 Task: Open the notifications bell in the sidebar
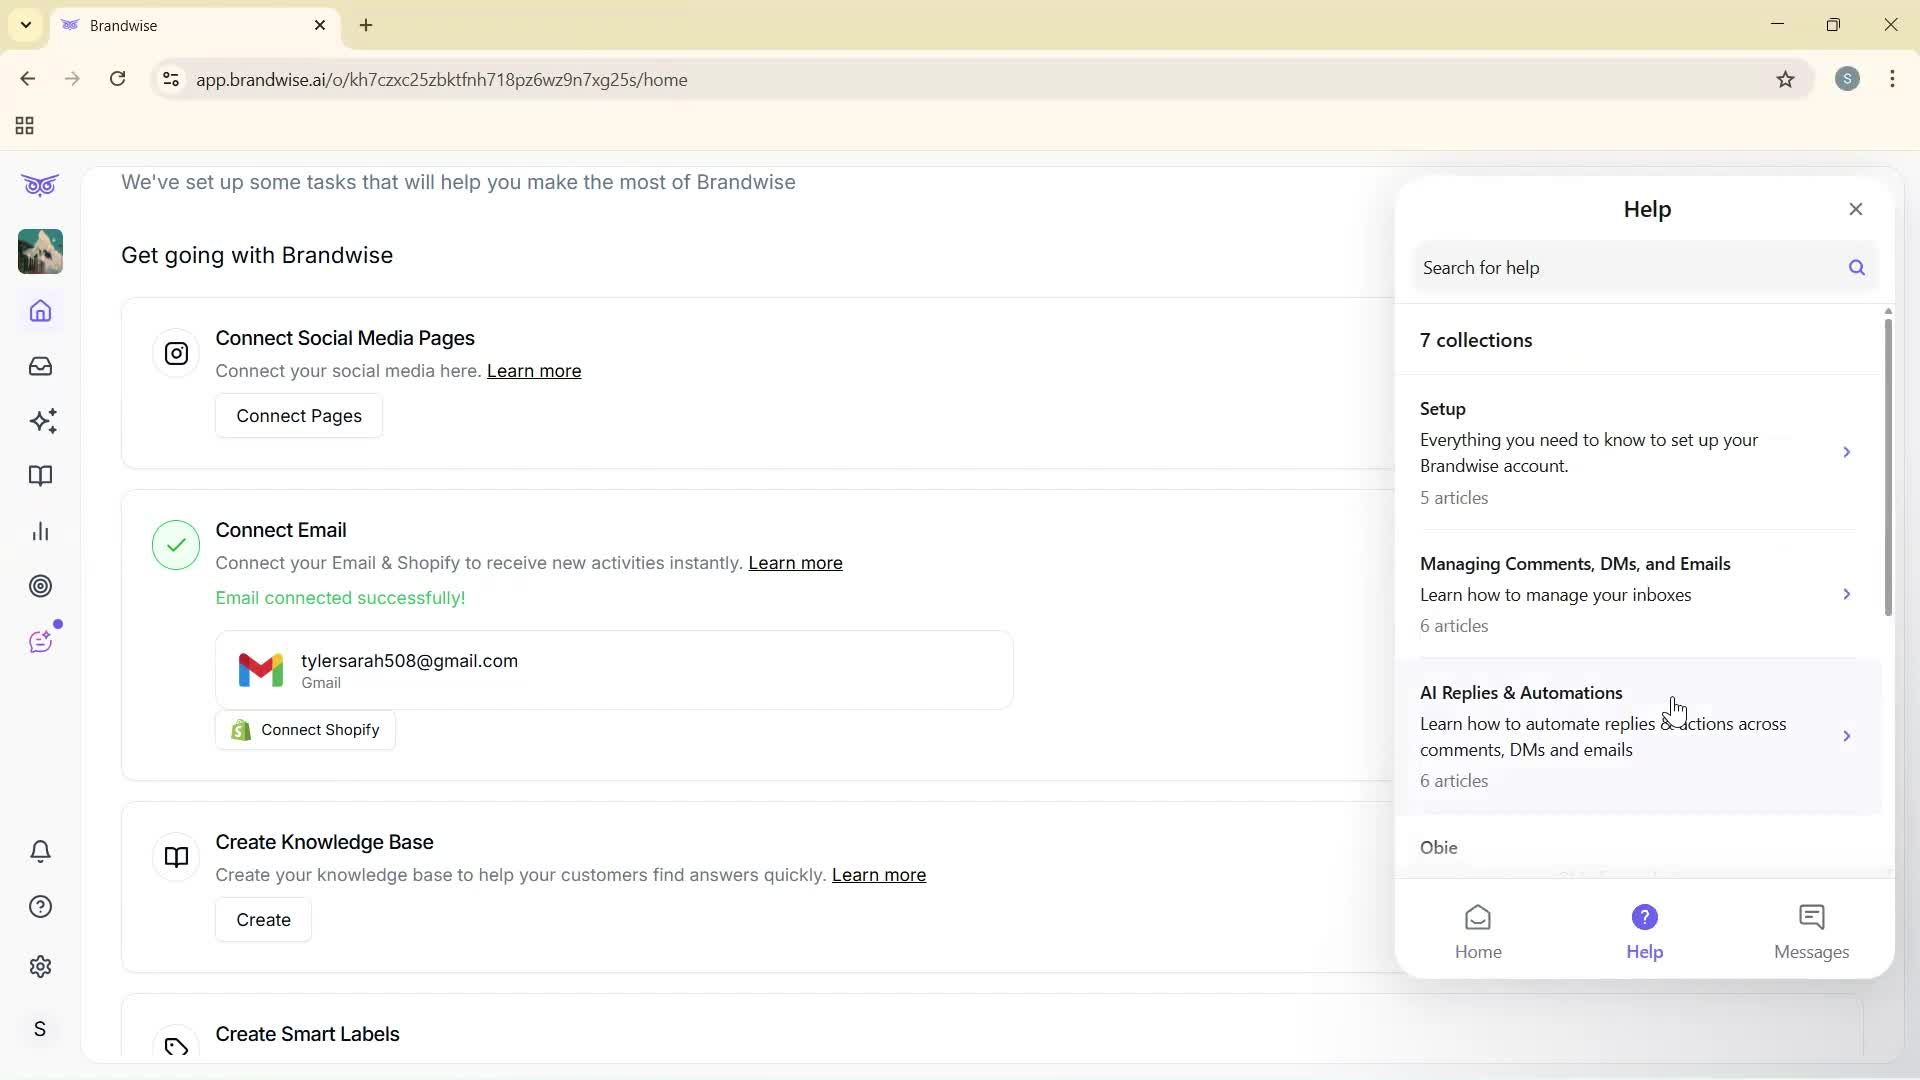40,851
